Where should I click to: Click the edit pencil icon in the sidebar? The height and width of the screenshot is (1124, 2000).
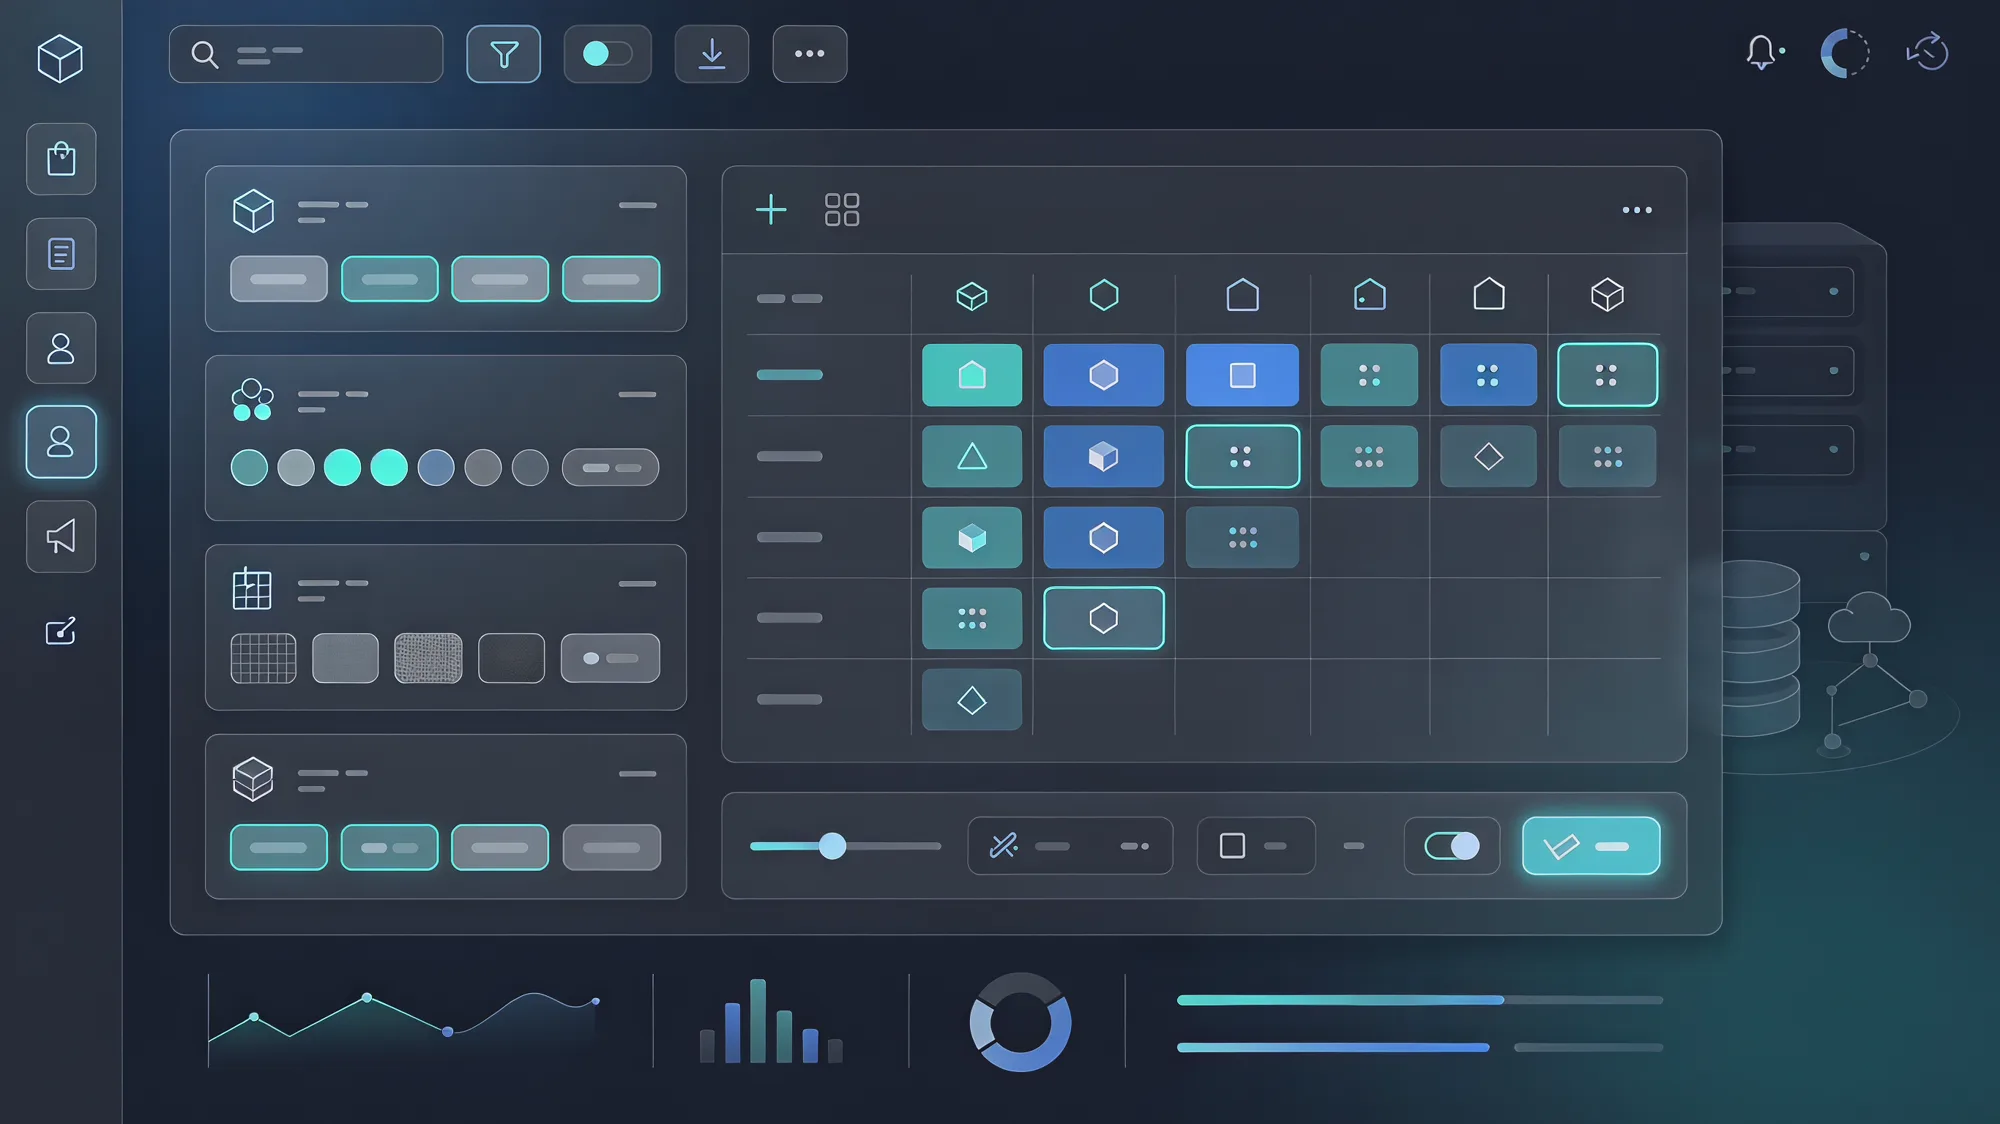pyautogui.click(x=61, y=631)
